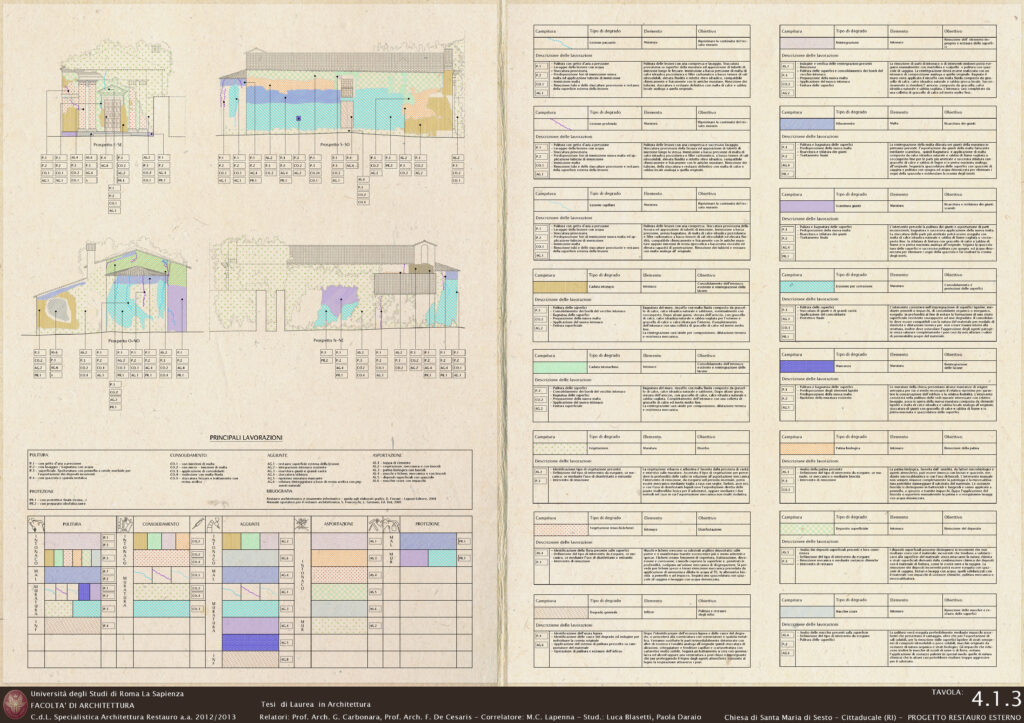Select the syringe icon right of the Consolidamento header
Viewport: 1024px width, 723px height.
[197, 524]
